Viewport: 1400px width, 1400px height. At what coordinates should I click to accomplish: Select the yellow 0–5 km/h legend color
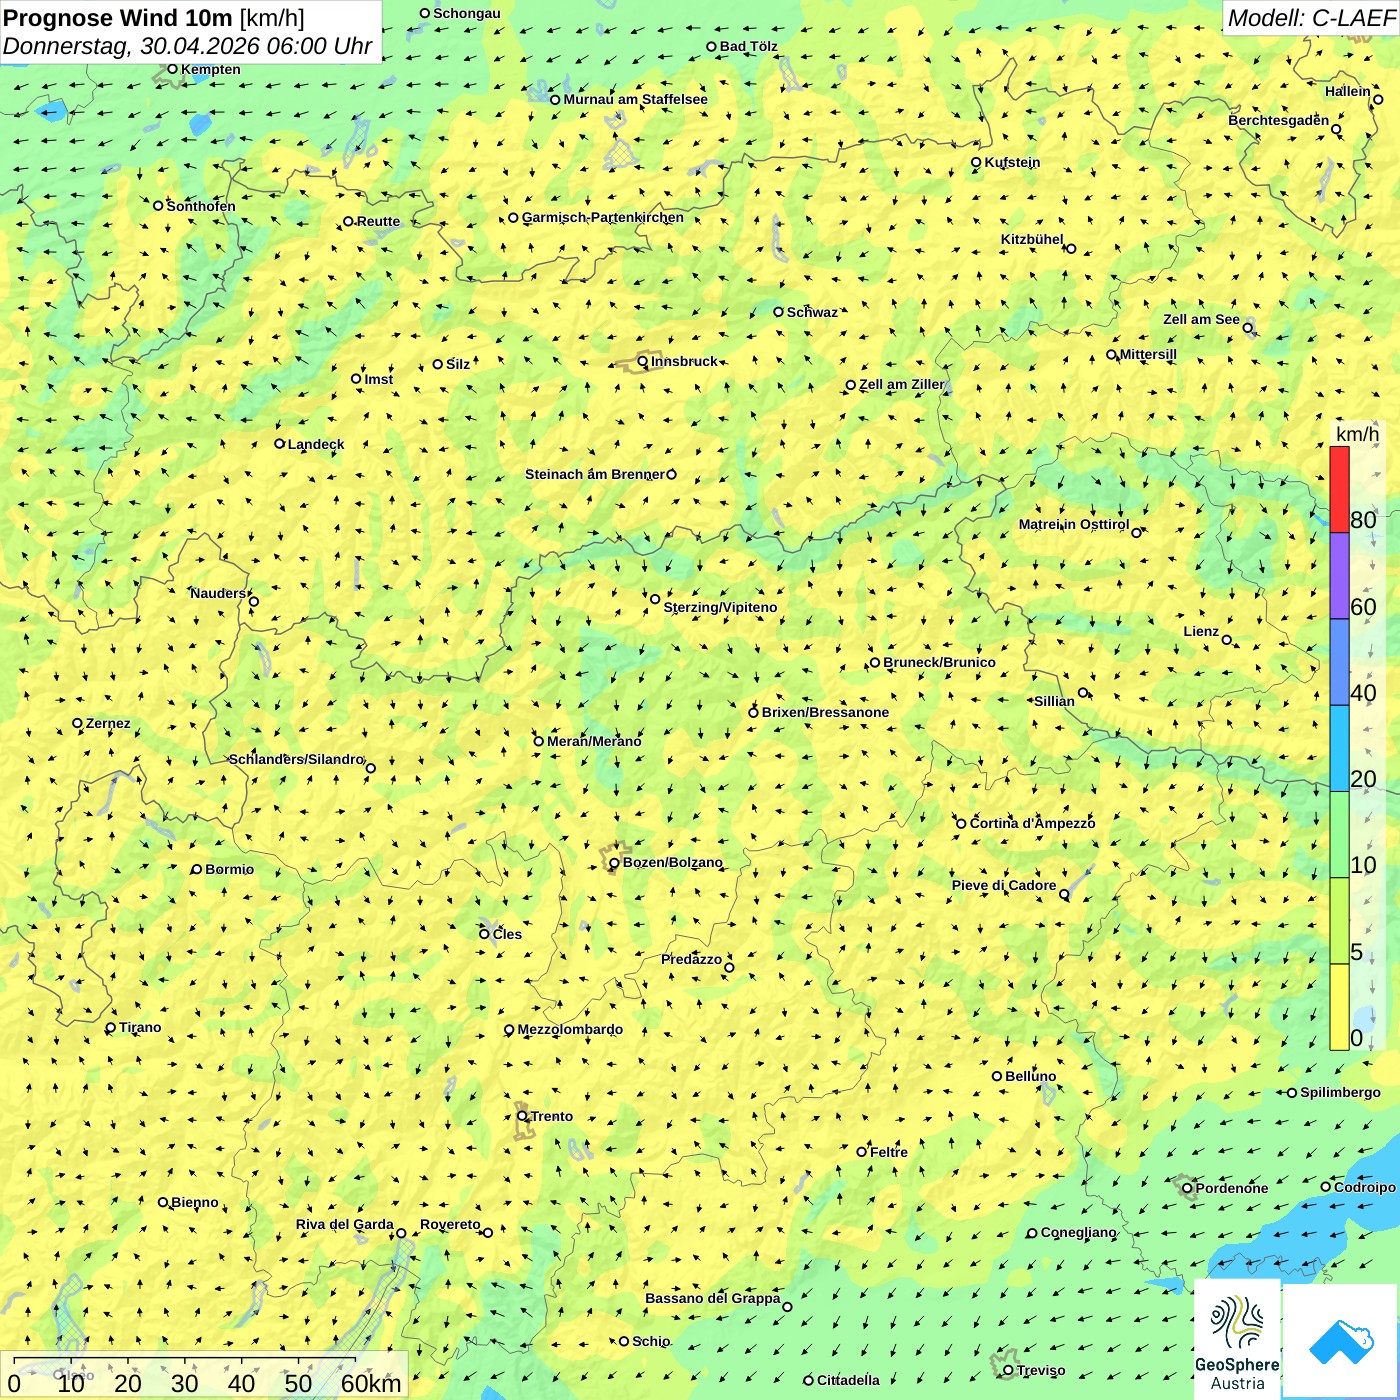(x=1339, y=1007)
